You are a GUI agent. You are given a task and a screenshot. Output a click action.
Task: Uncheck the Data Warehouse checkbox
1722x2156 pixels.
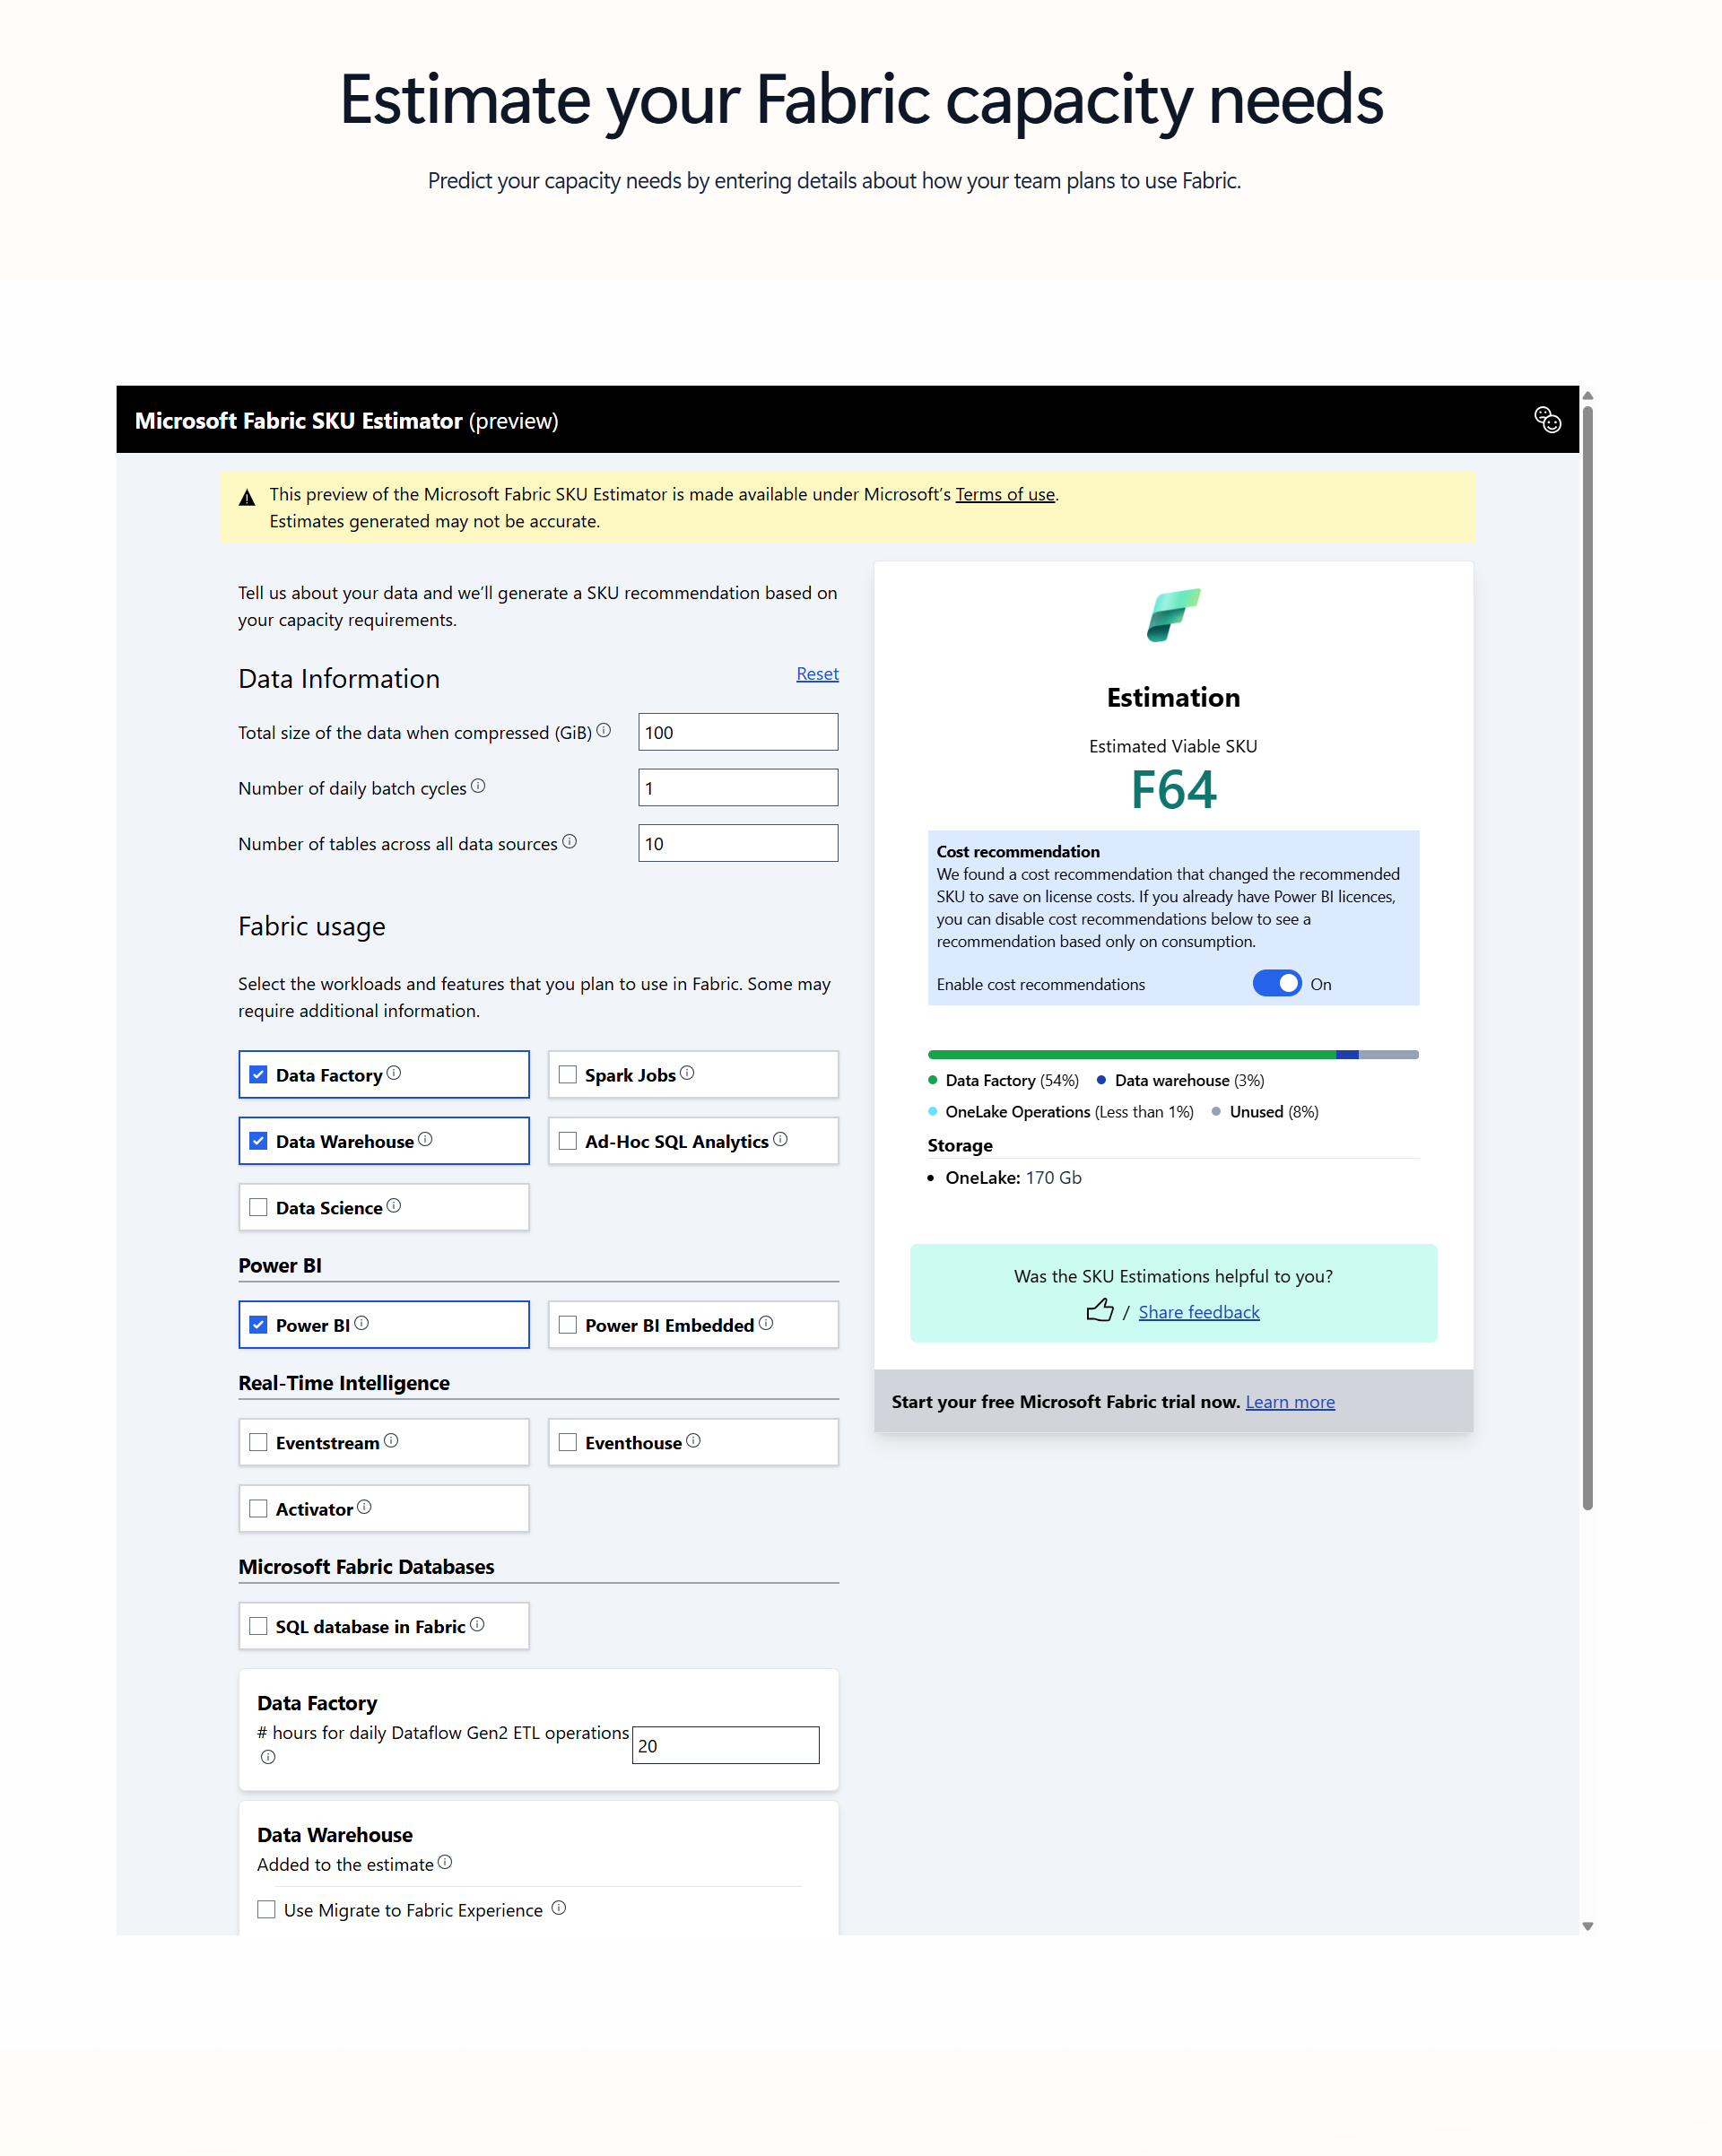(259, 1141)
